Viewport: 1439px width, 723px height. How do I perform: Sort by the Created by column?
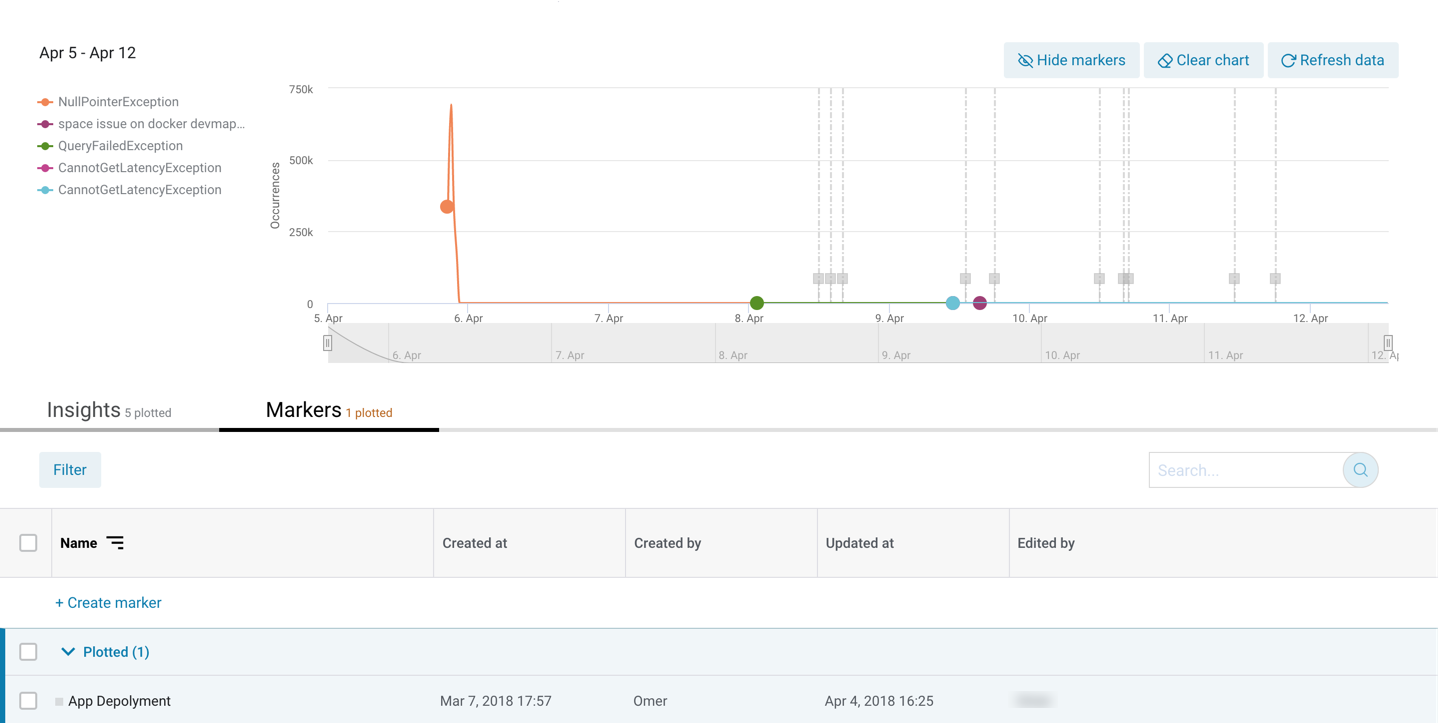pos(667,543)
